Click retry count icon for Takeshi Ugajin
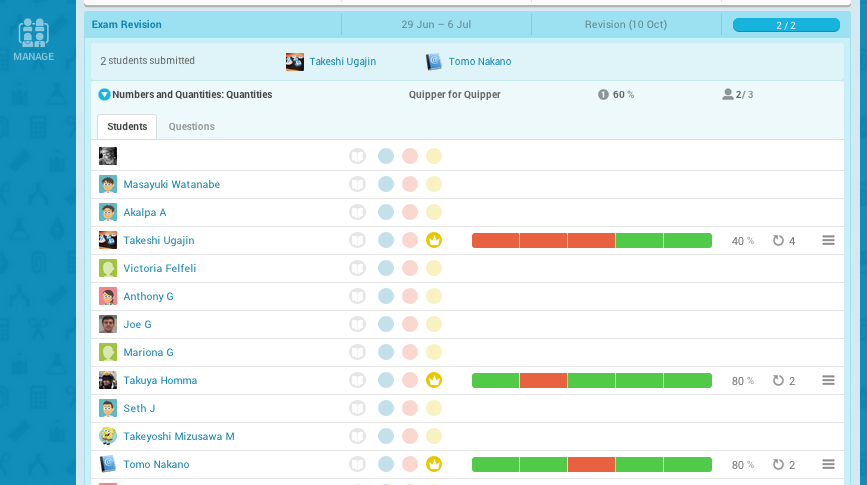Image resolution: width=867 pixels, height=485 pixels. point(778,241)
